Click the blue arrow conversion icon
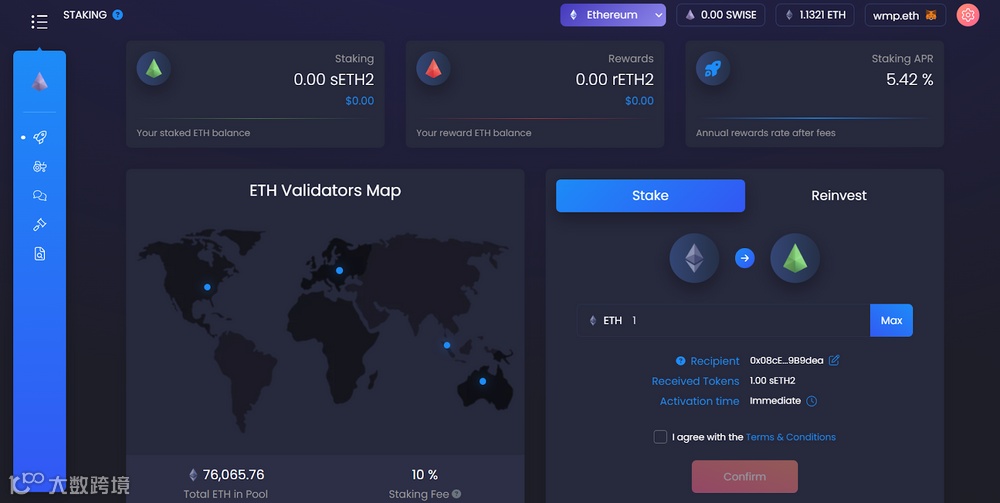 [745, 258]
